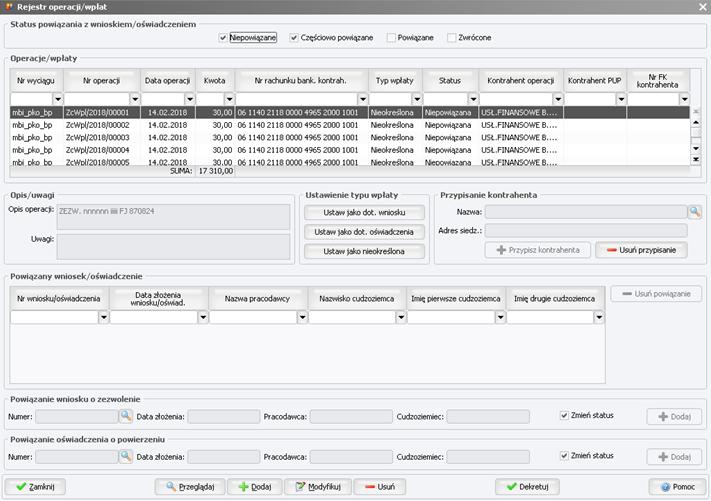Screen dimensions: 711x501
Task: Open the Status column filter dropdown
Action: point(473,99)
